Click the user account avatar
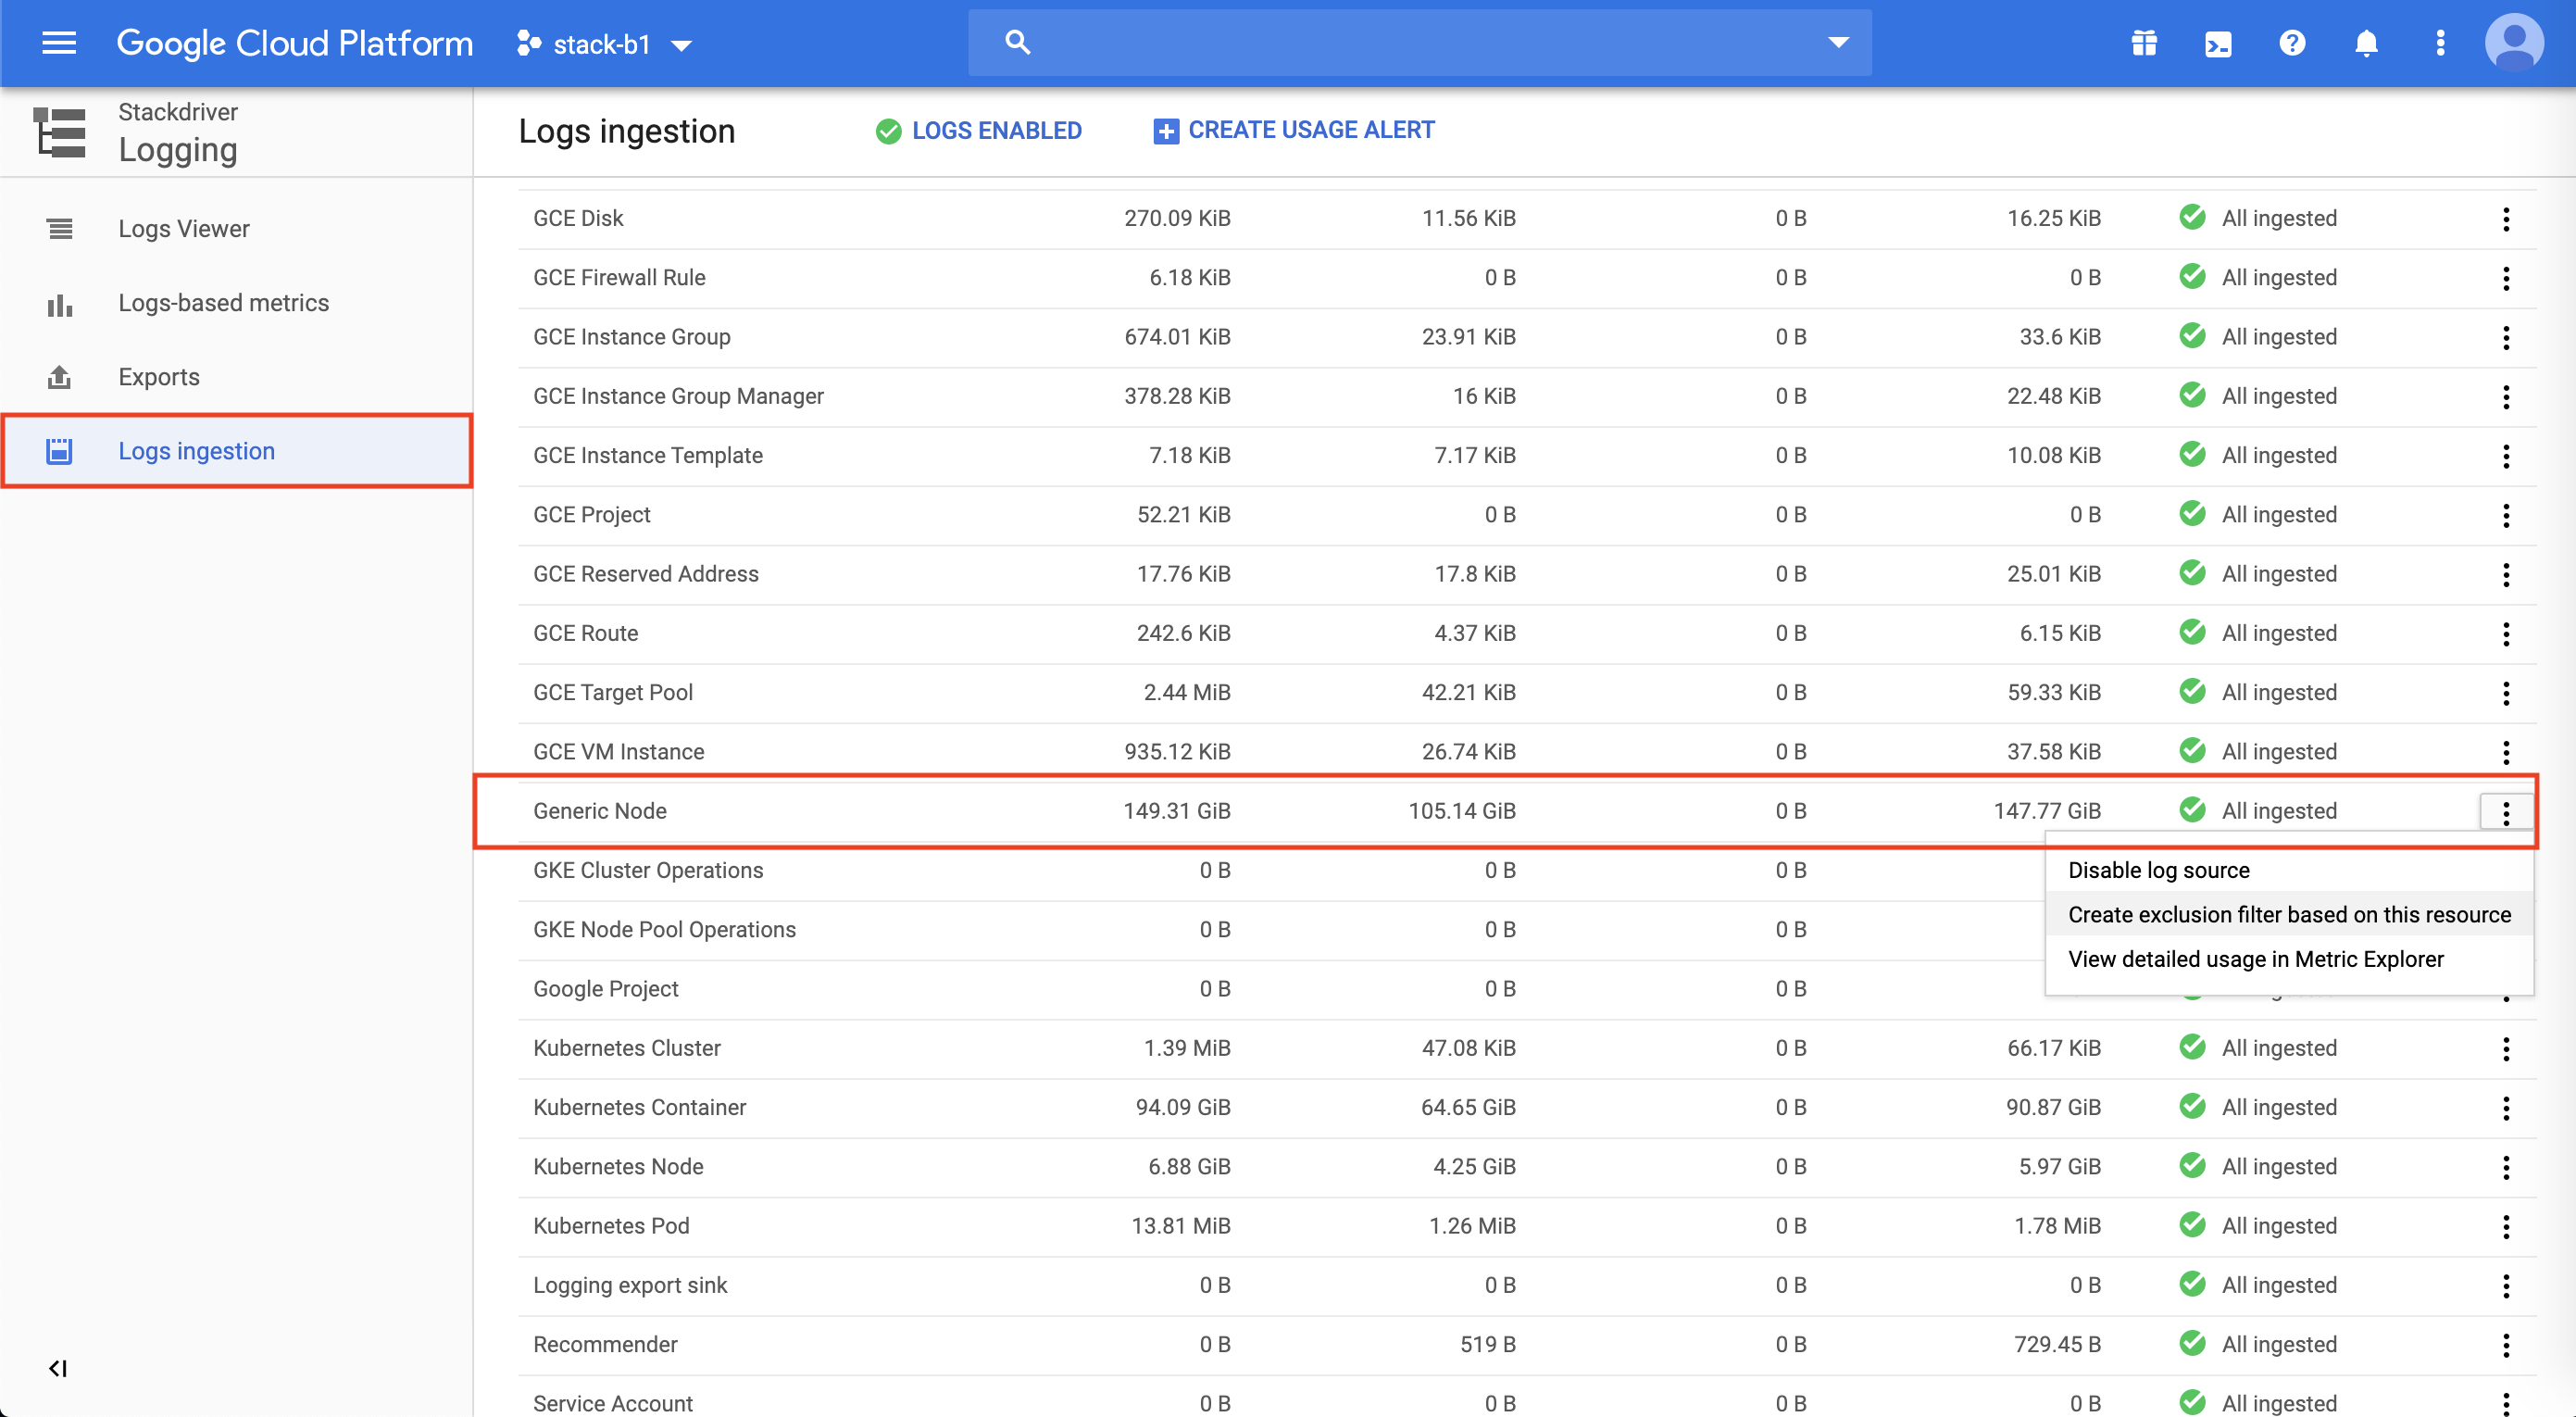 click(x=2513, y=43)
